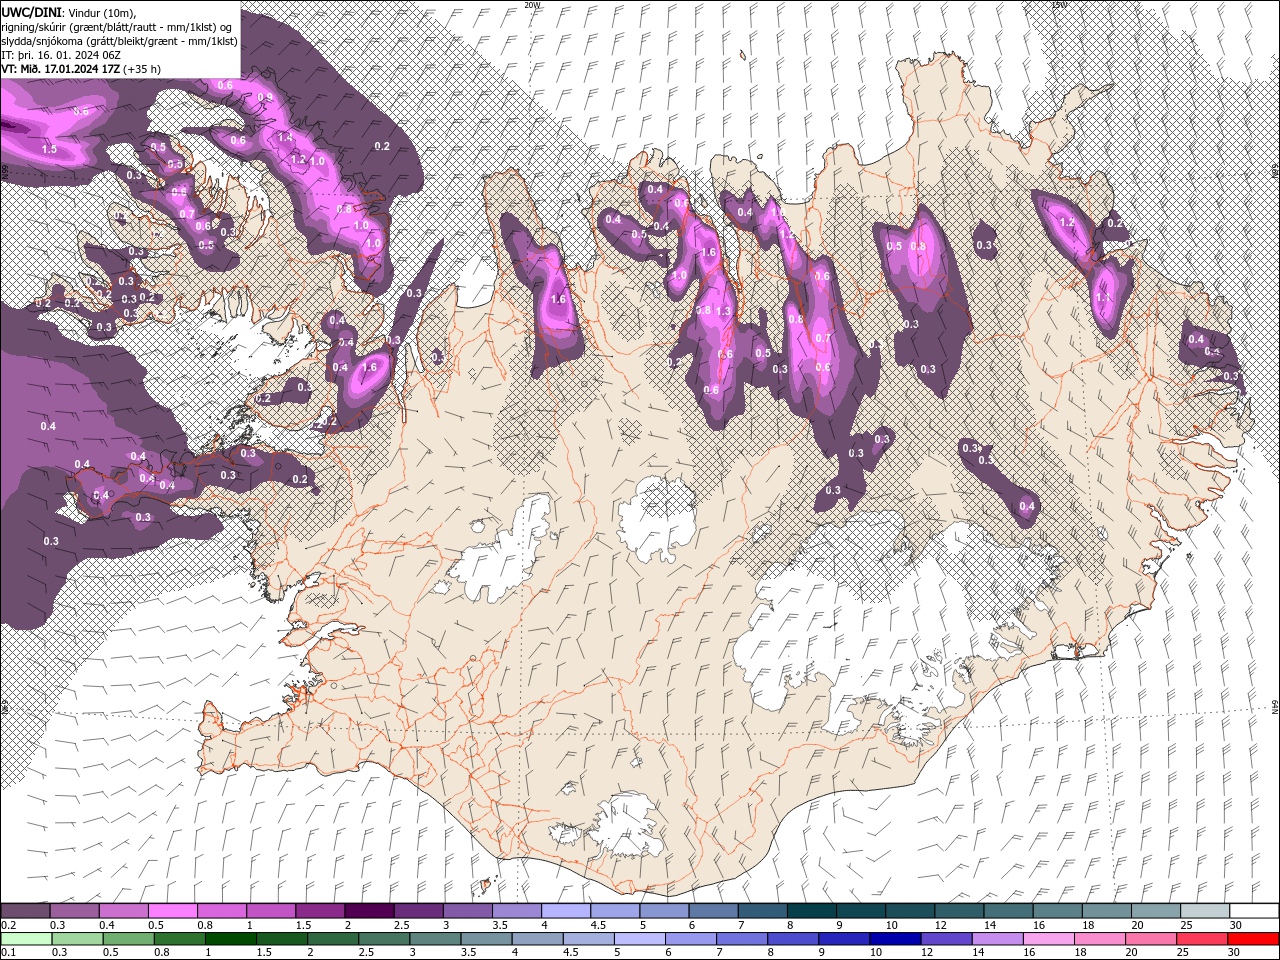The image size is (1280, 960).
Task: Click the '0.9' snowfall value on the map
Action: coord(265,97)
